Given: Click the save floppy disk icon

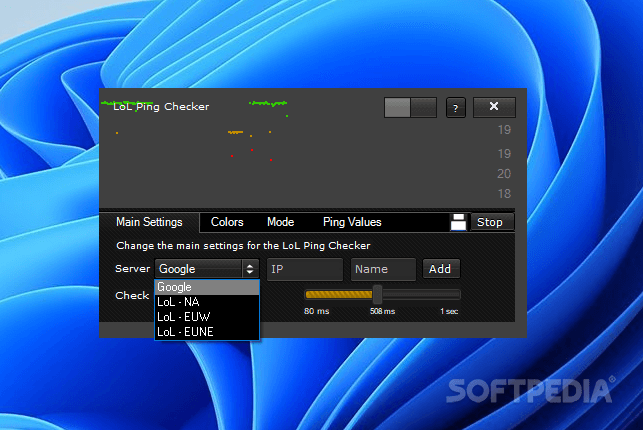Looking at the screenshot, I should pyautogui.click(x=458, y=222).
